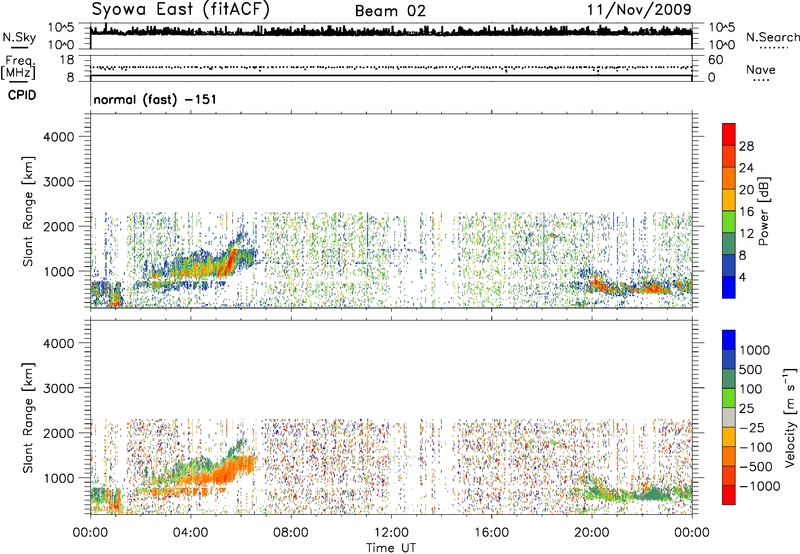Viewport: 800px width, 554px height.
Task: Click the Power [dB] colorbar label
Action: (x=763, y=211)
